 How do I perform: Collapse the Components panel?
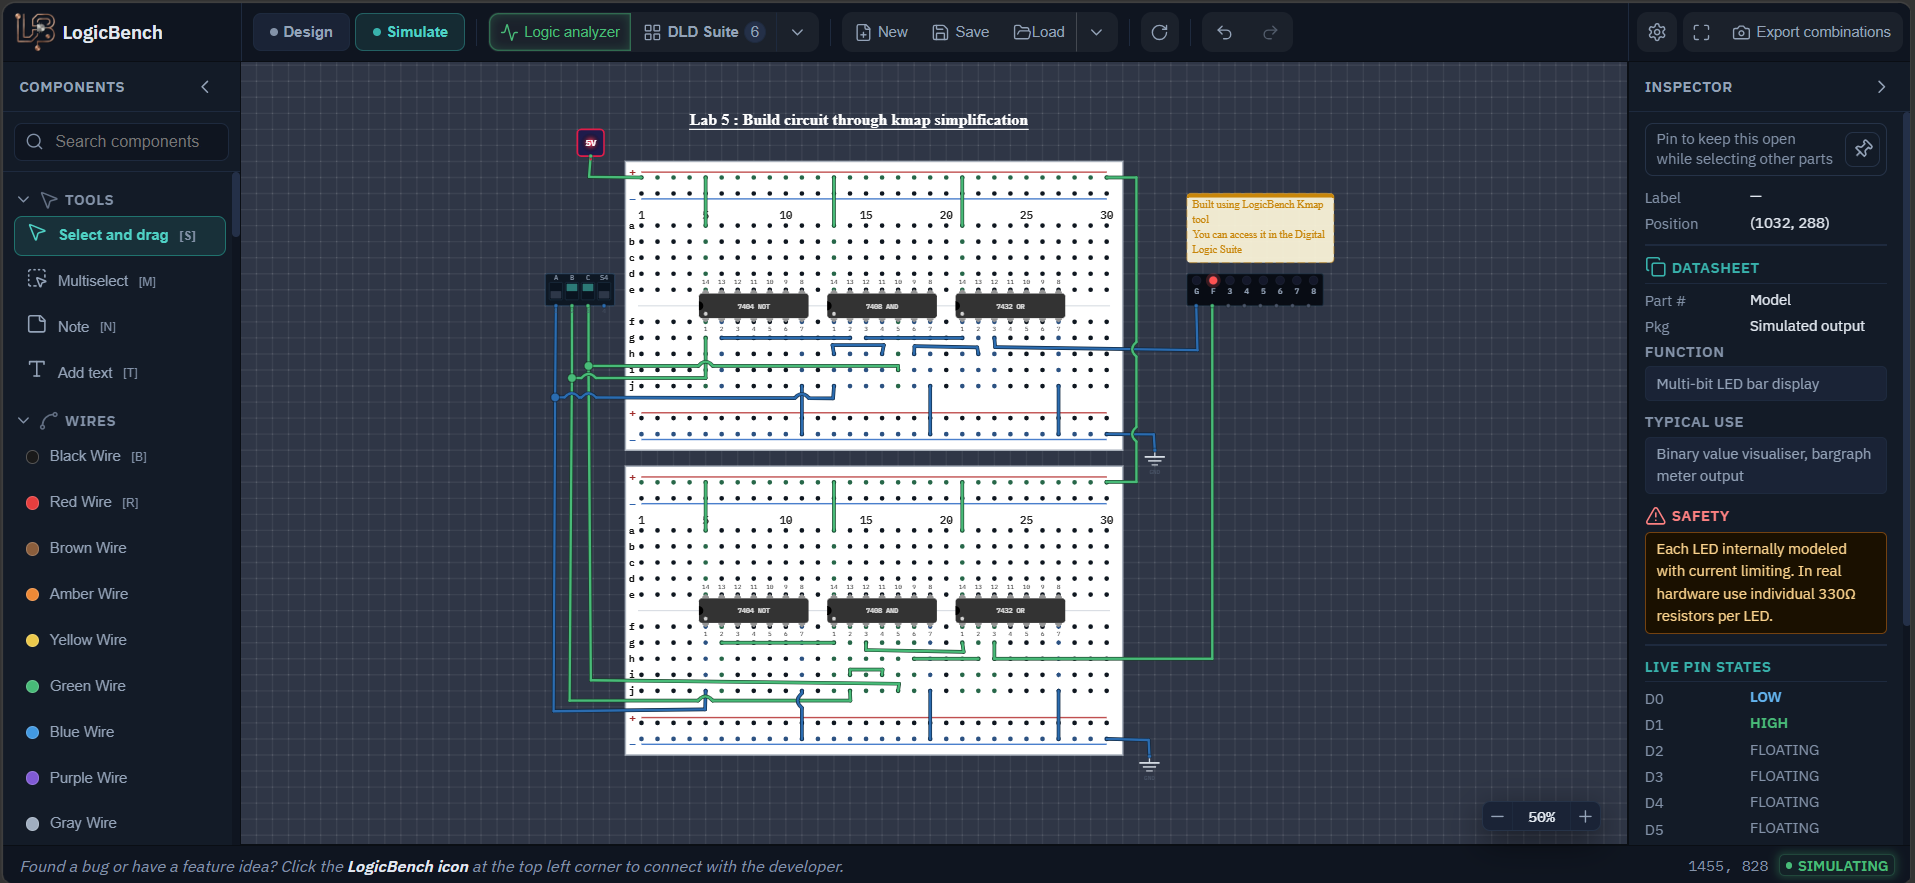pos(205,87)
